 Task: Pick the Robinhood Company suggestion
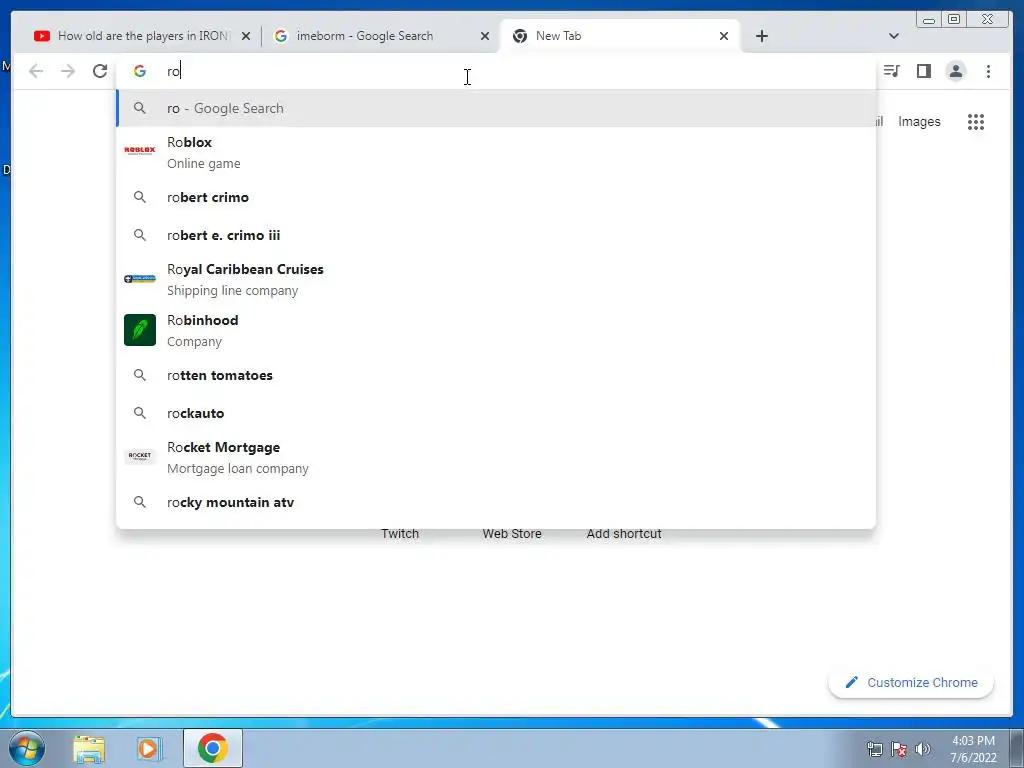coord(496,330)
